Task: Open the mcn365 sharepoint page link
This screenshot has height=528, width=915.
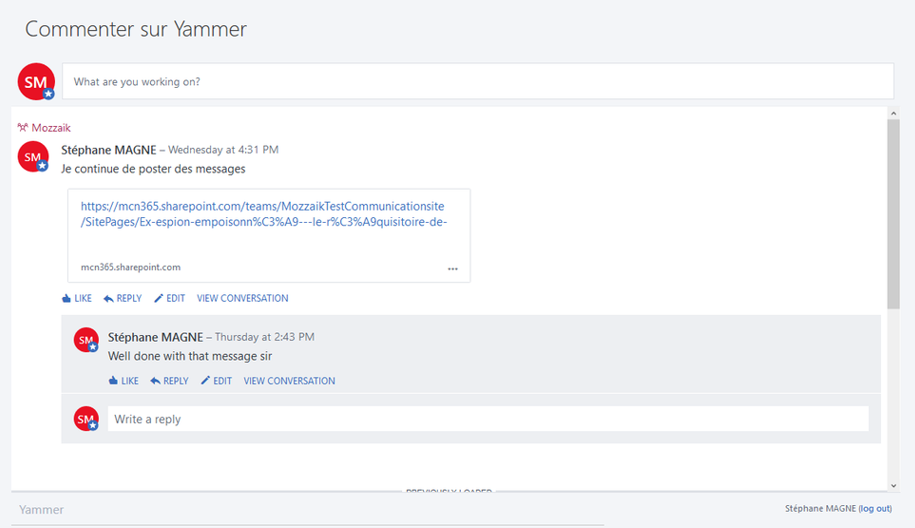Action: (x=264, y=214)
